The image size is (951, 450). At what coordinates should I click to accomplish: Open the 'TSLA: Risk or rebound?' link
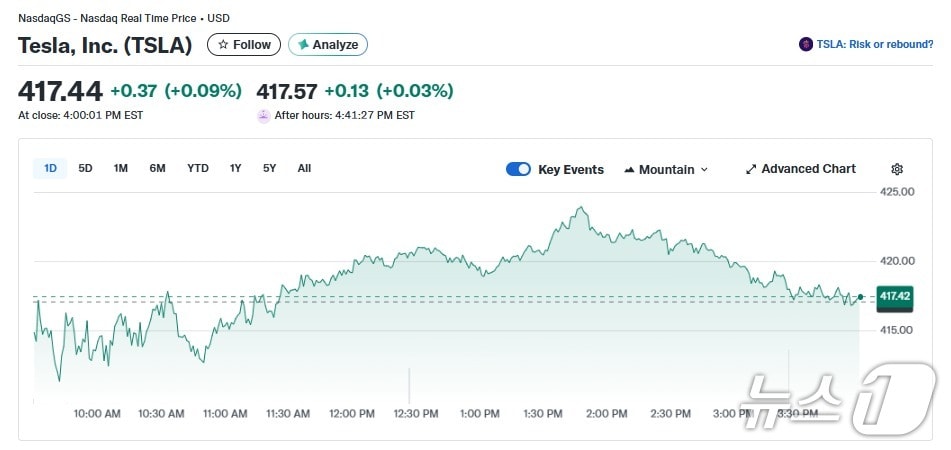pos(874,45)
